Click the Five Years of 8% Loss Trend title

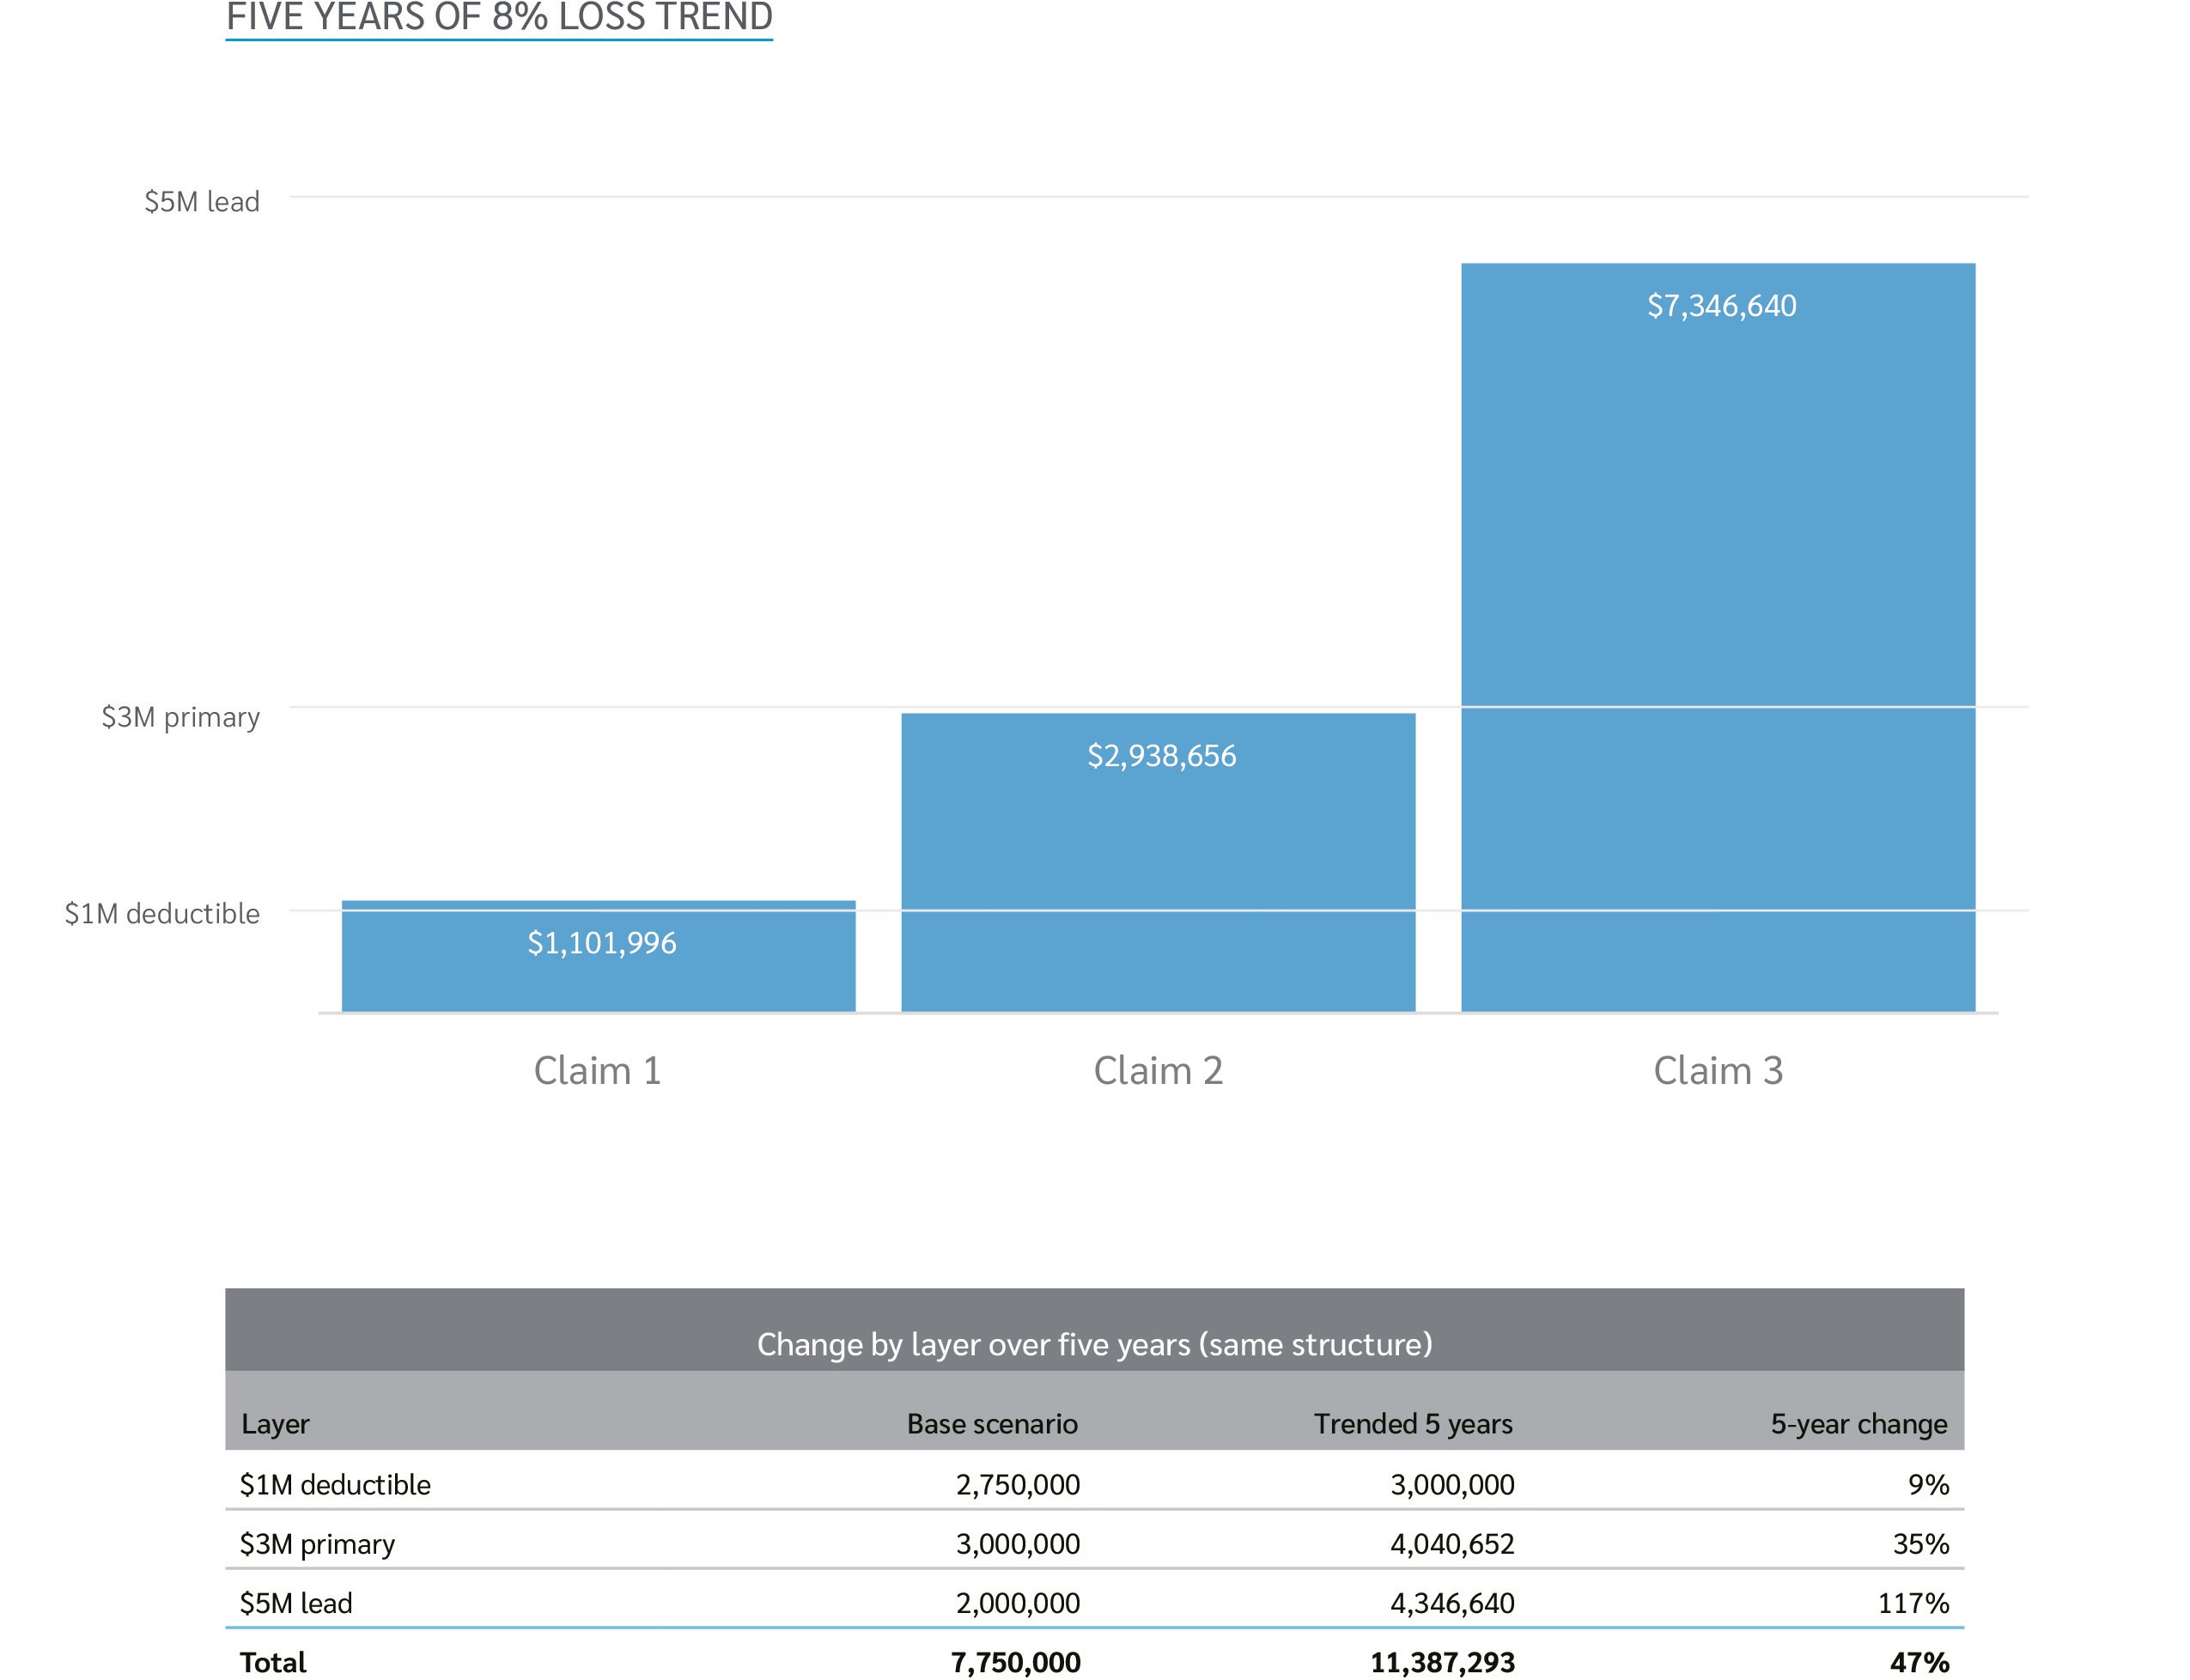click(x=499, y=17)
